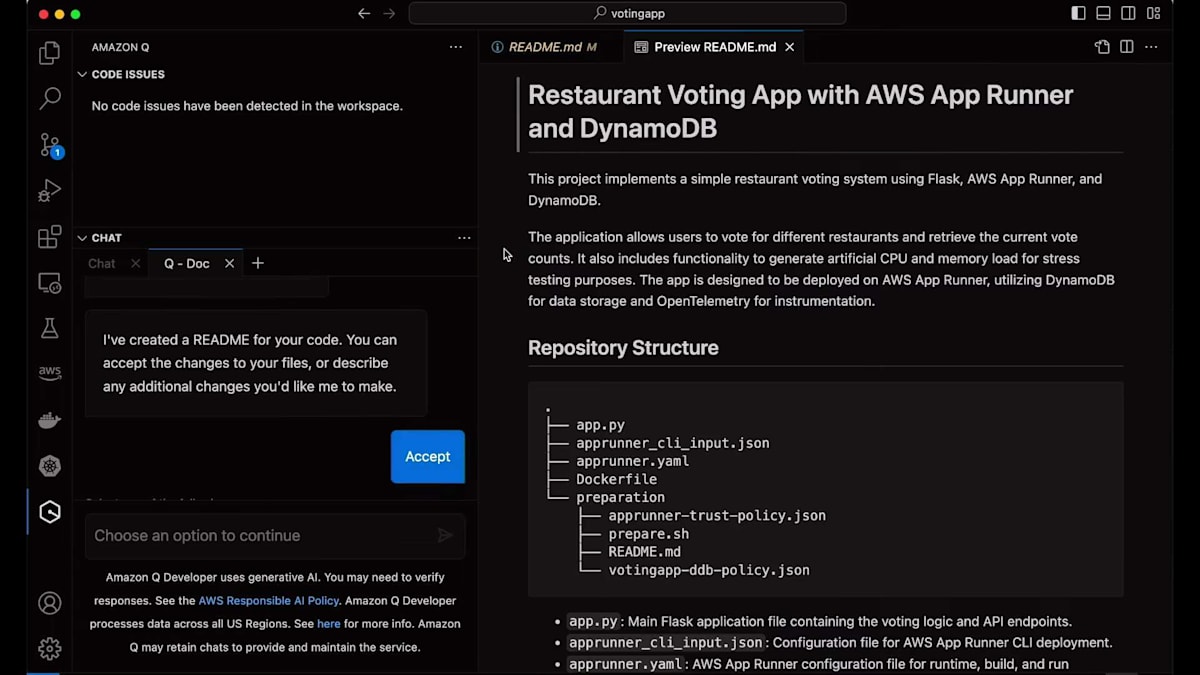Go forward with the right arrow

[389, 14]
